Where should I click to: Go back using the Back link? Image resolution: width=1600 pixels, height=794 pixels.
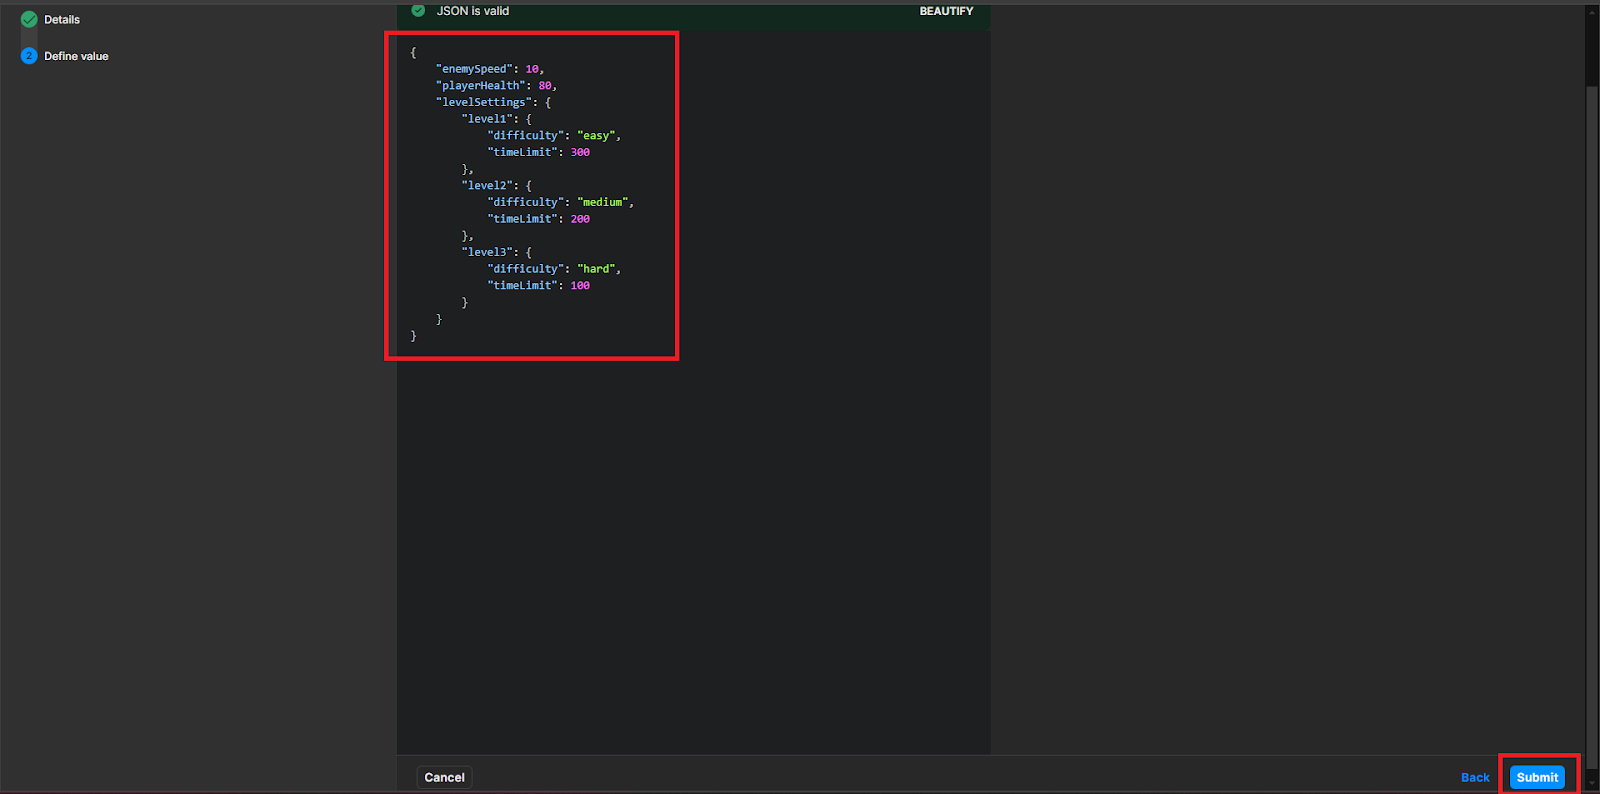point(1475,777)
